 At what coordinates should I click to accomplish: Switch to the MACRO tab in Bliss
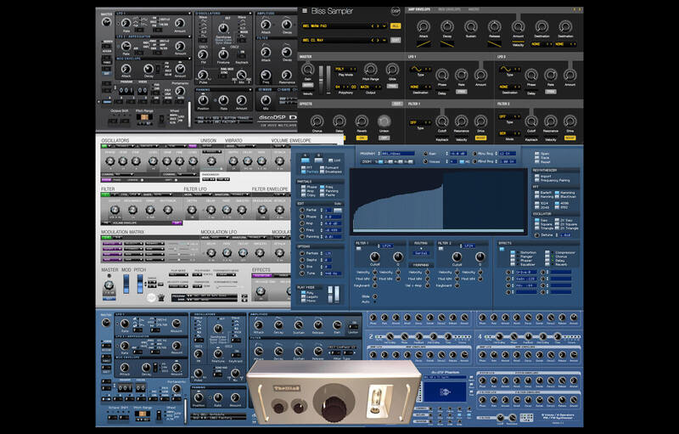pos(473,10)
